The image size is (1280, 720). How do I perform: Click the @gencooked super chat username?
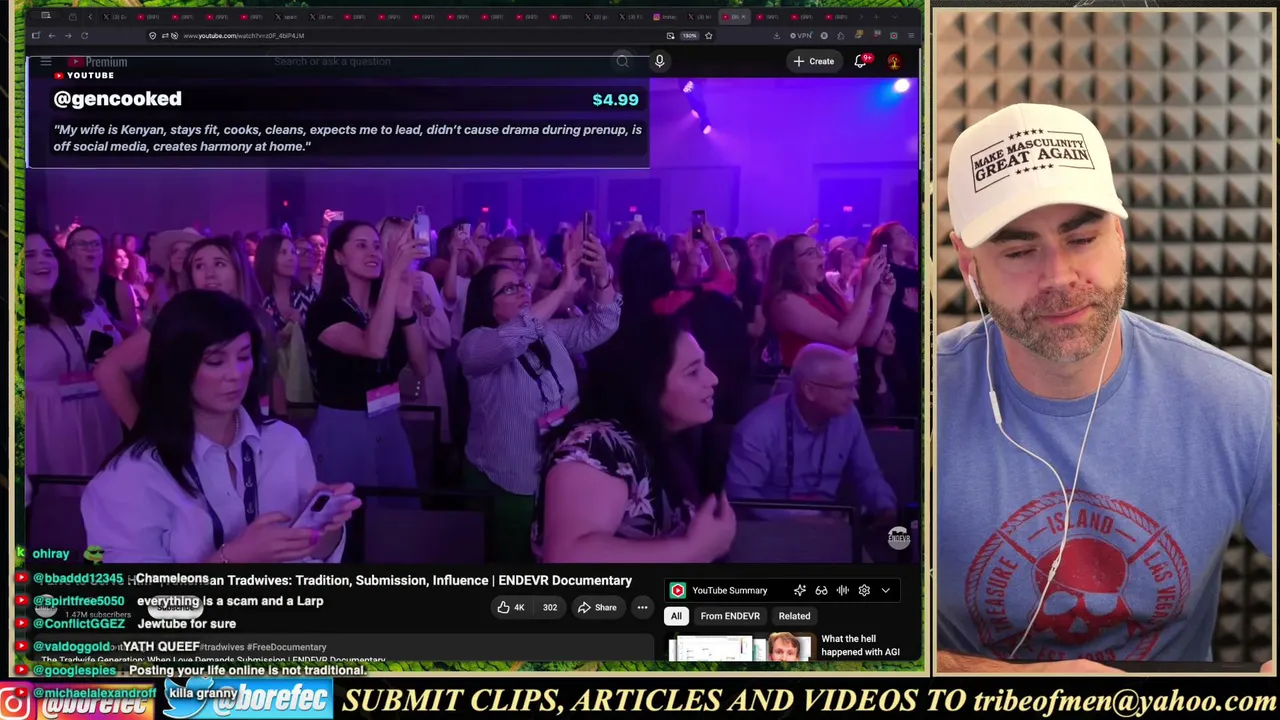point(117,99)
